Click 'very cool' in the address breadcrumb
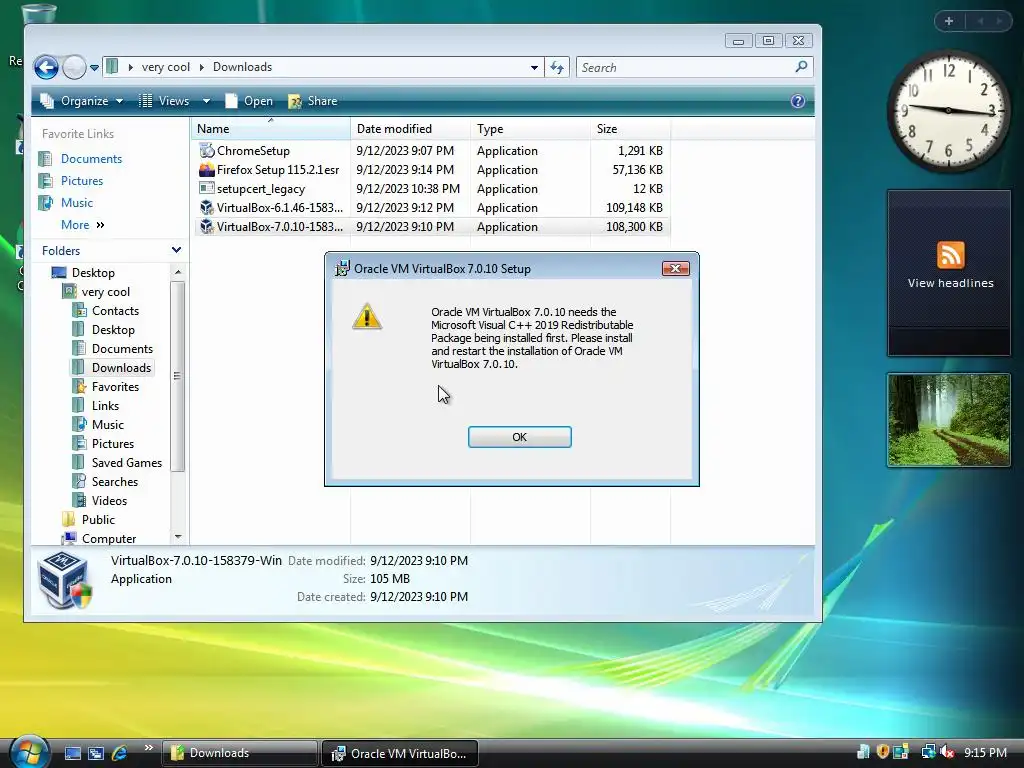The image size is (1024, 768). point(166,67)
